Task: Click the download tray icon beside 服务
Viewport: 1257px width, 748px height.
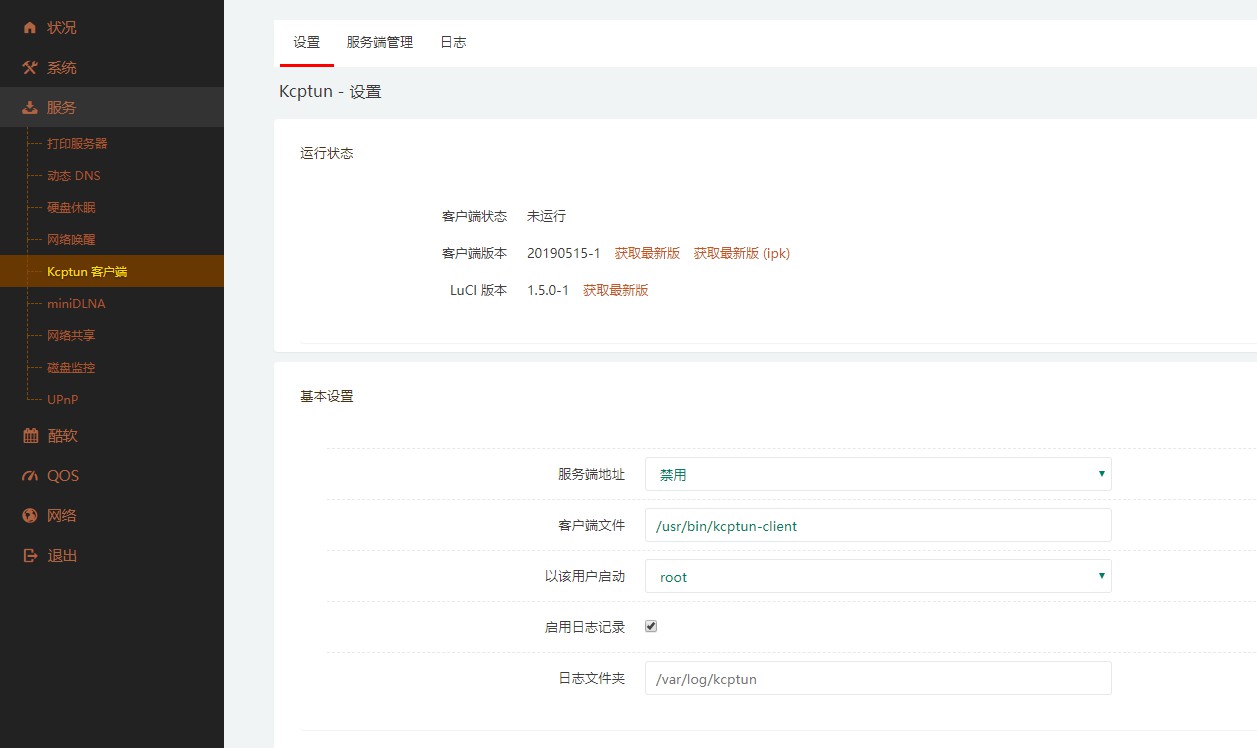Action: pyautogui.click(x=30, y=107)
